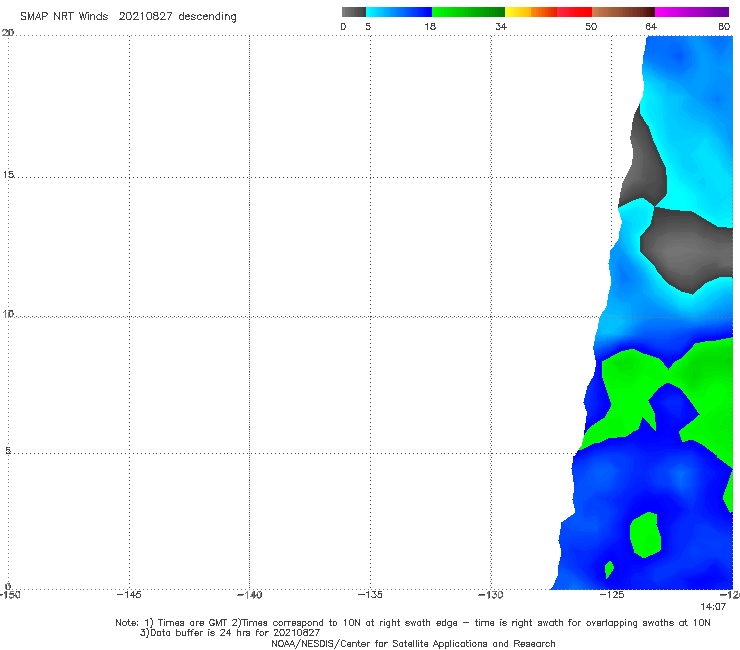The image size is (740, 650).
Task: Click the latitude axis label '15'
Action: [x=8, y=175]
